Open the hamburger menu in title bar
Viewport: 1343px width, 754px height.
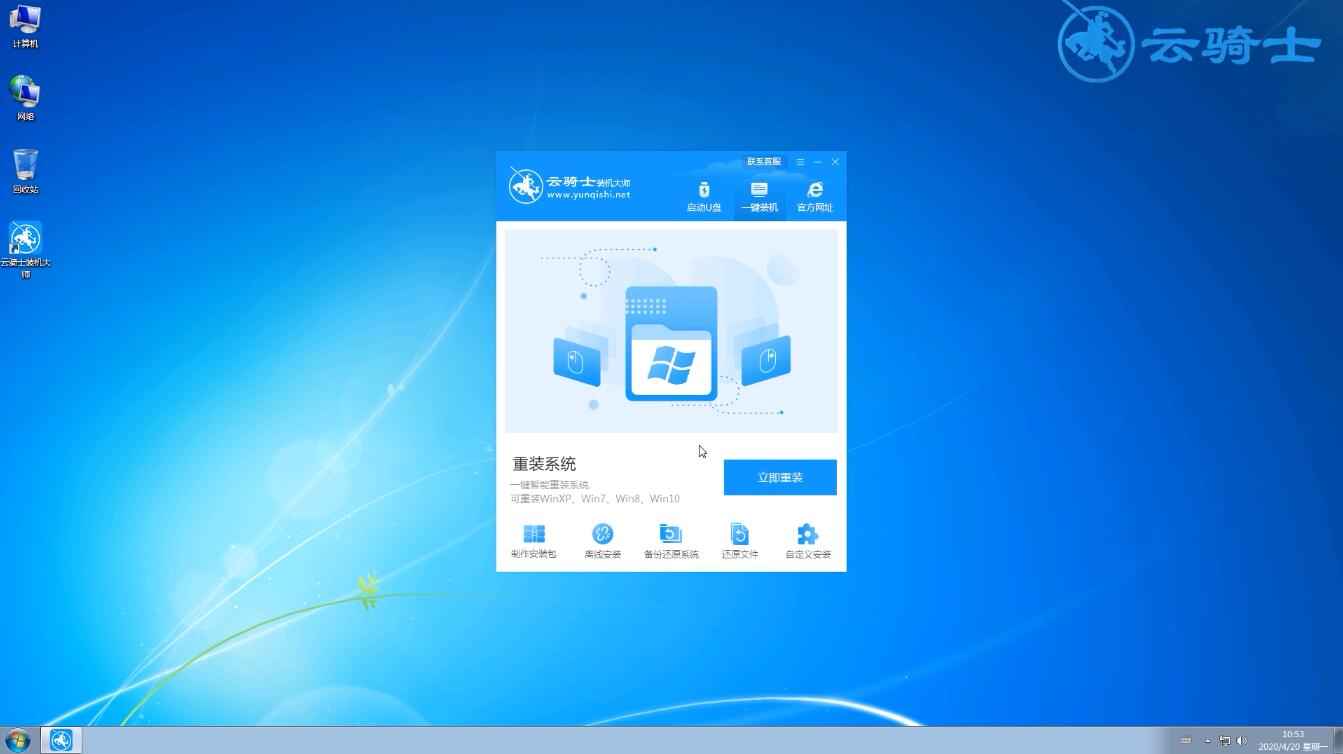pyautogui.click(x=800, y=162)
